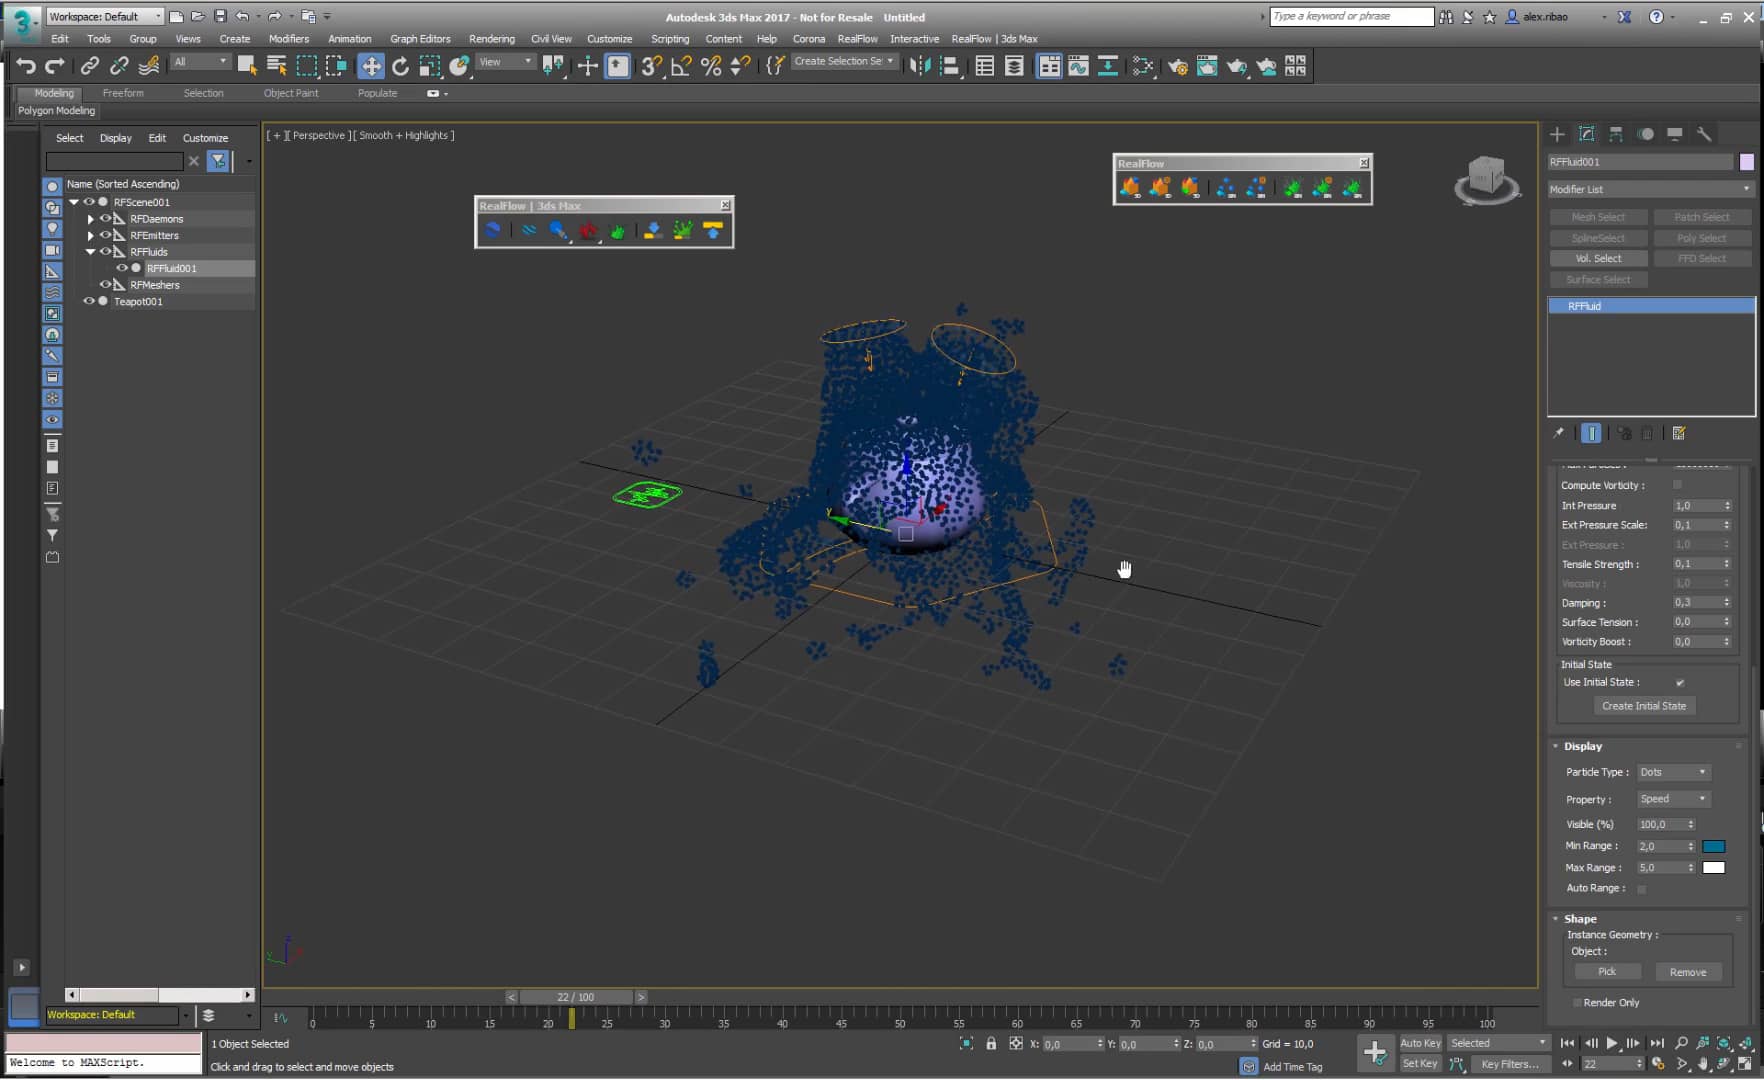Open the selection filter All dropdown

tap(200, 62)
